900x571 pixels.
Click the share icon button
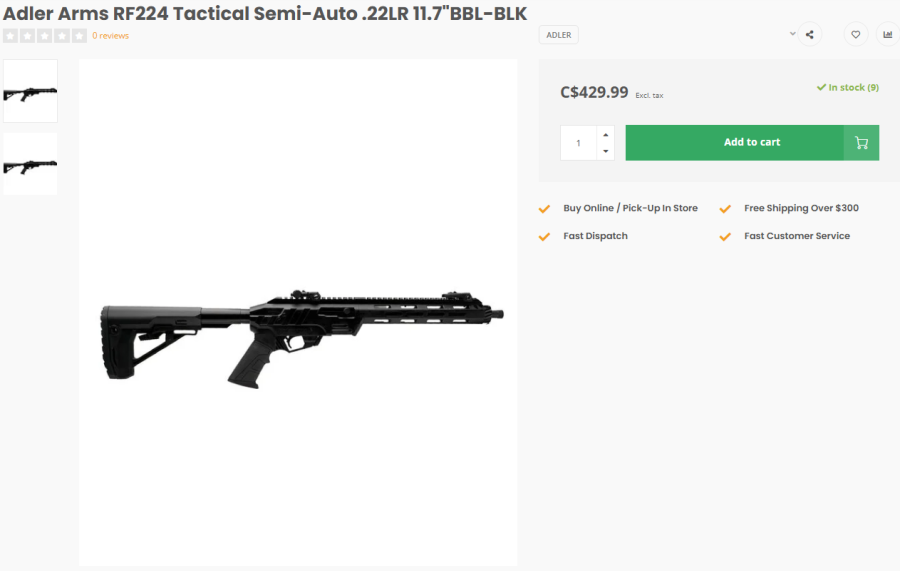click(x=809, y=34)
